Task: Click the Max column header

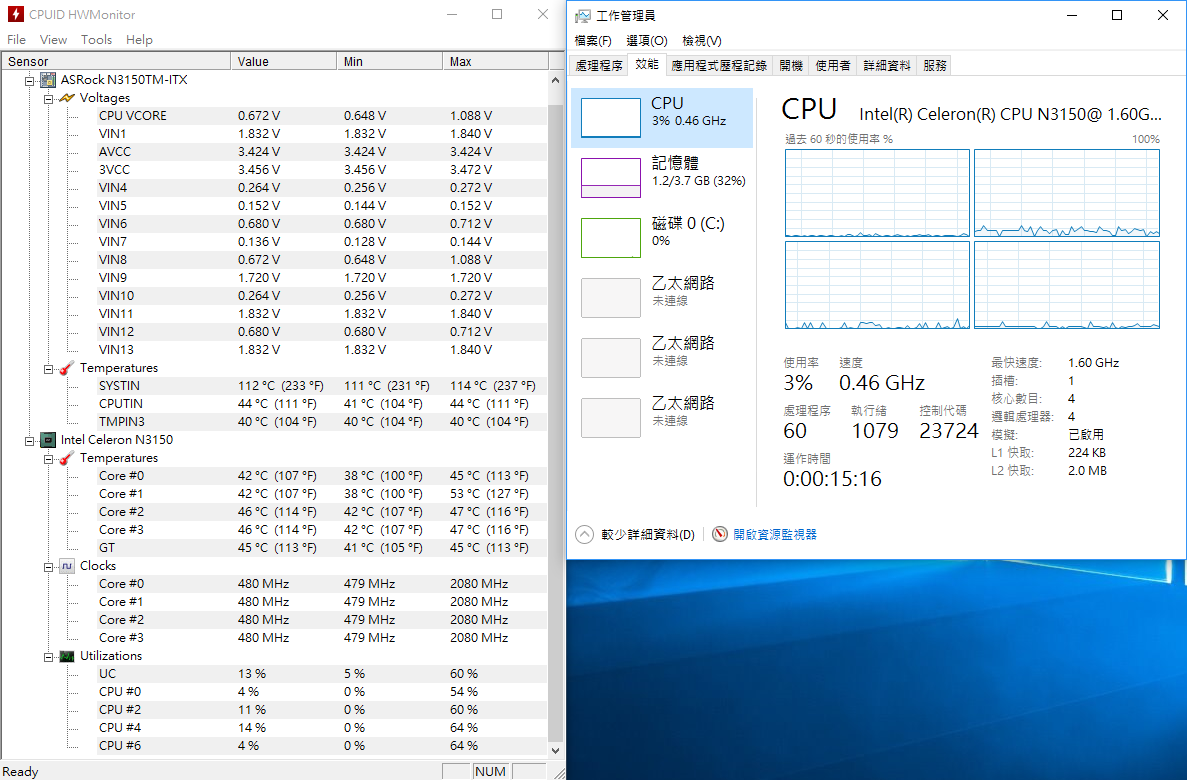Action: 495,61
